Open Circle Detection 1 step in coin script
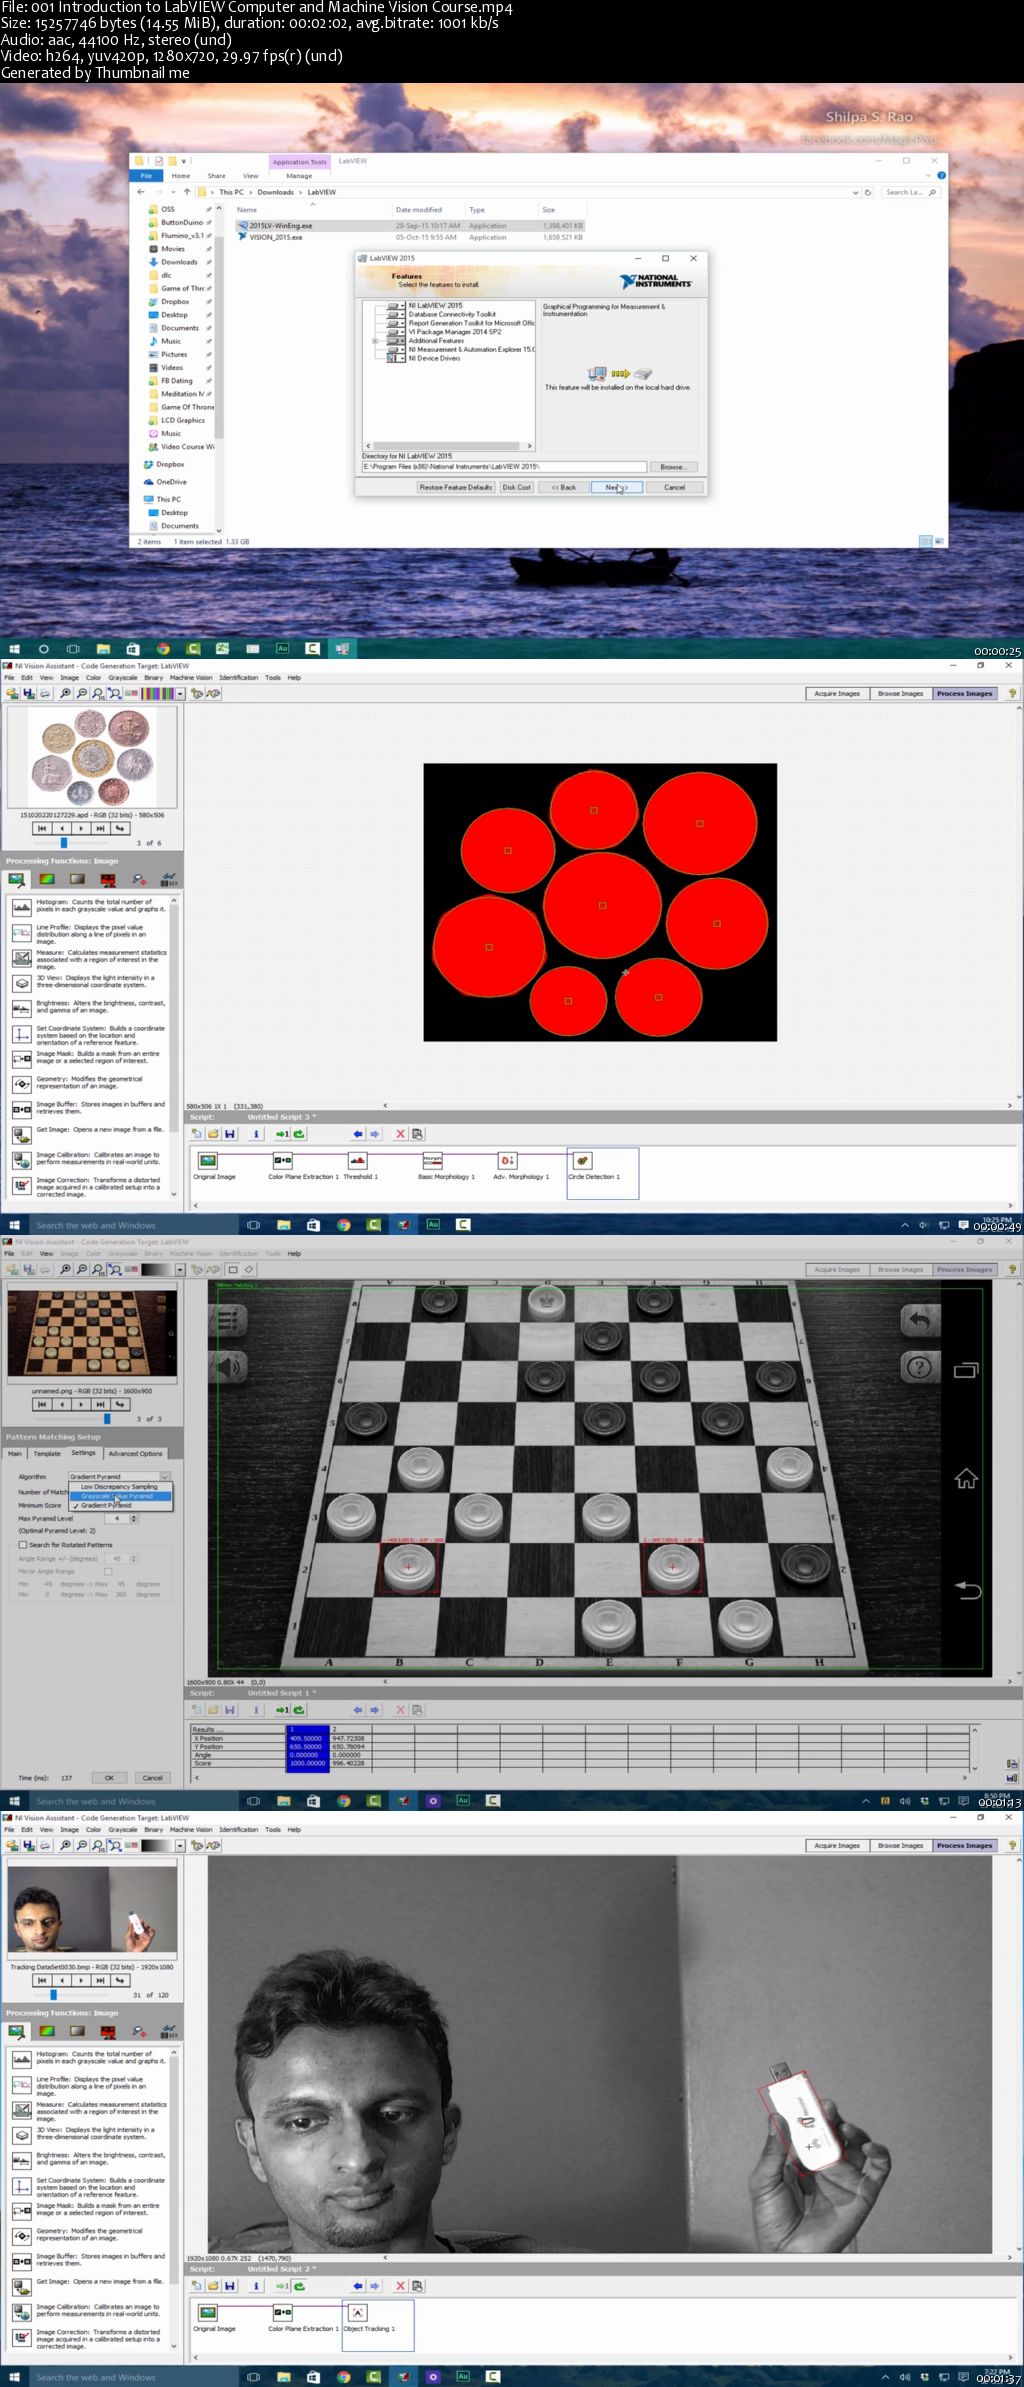This screenshot has width=1024, height=2387. [x=582, y=1160]
